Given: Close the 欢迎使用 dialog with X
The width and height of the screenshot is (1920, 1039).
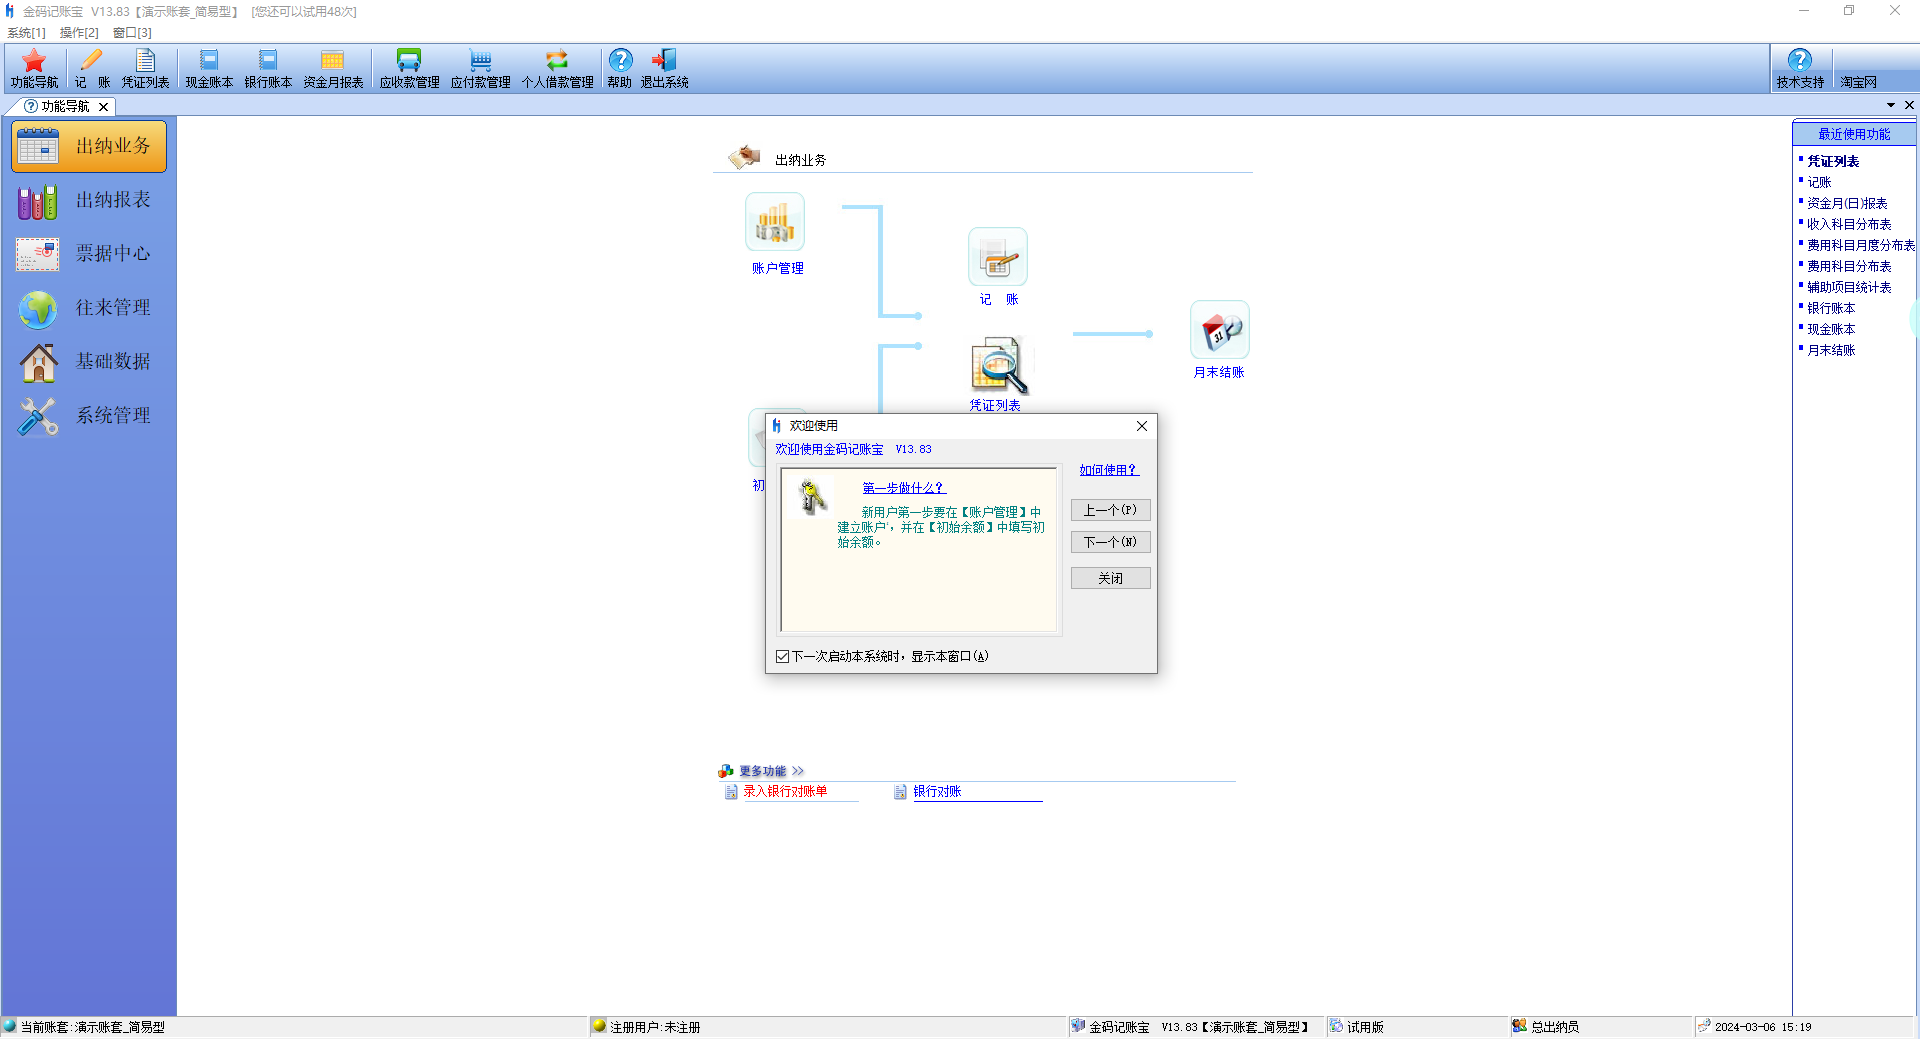Looking at the screenshot, I should point(1142,426).
